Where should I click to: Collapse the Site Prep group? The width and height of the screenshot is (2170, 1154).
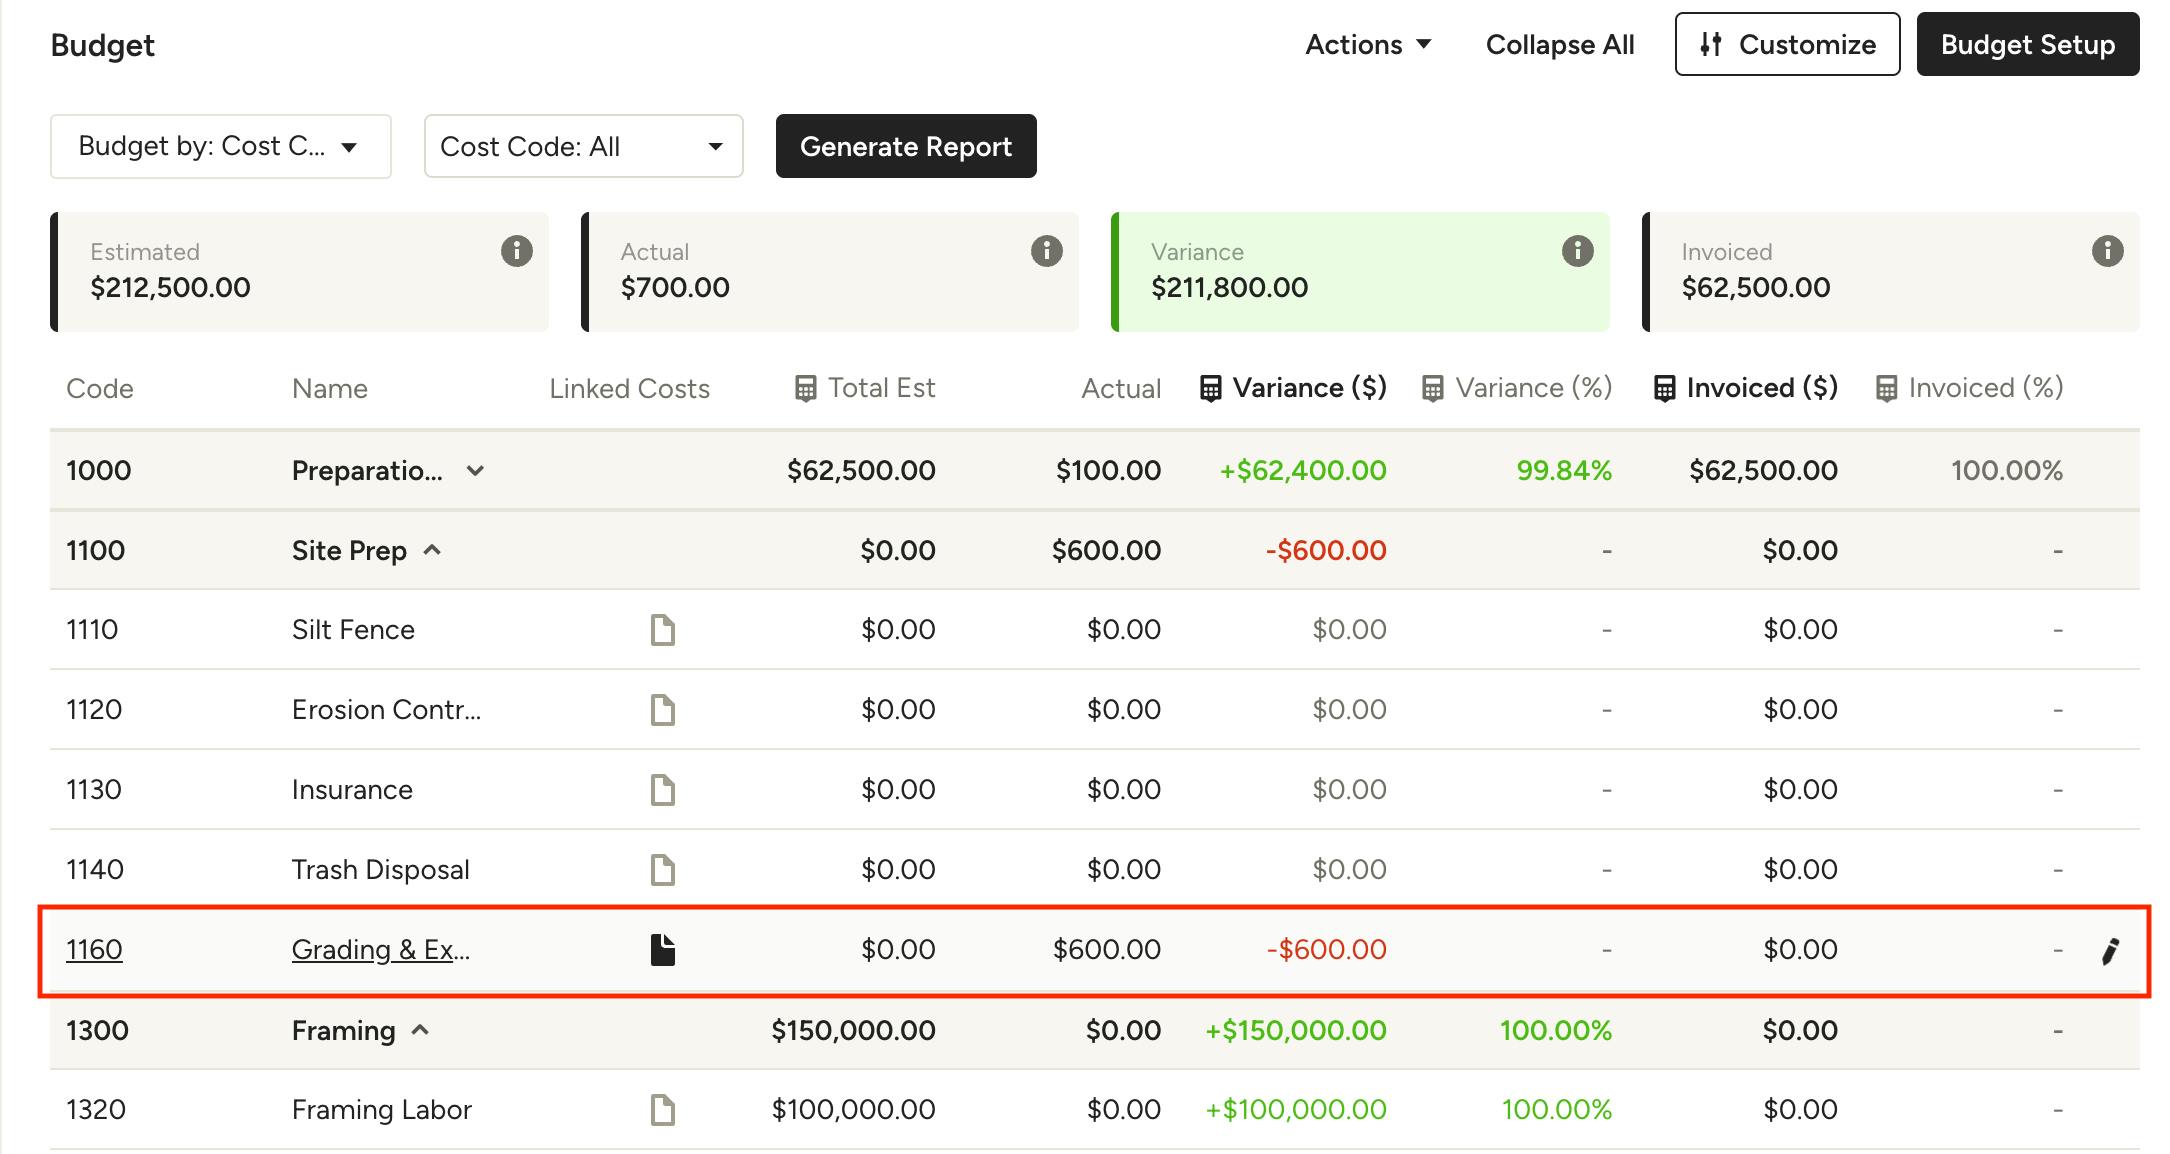point(432,550)
